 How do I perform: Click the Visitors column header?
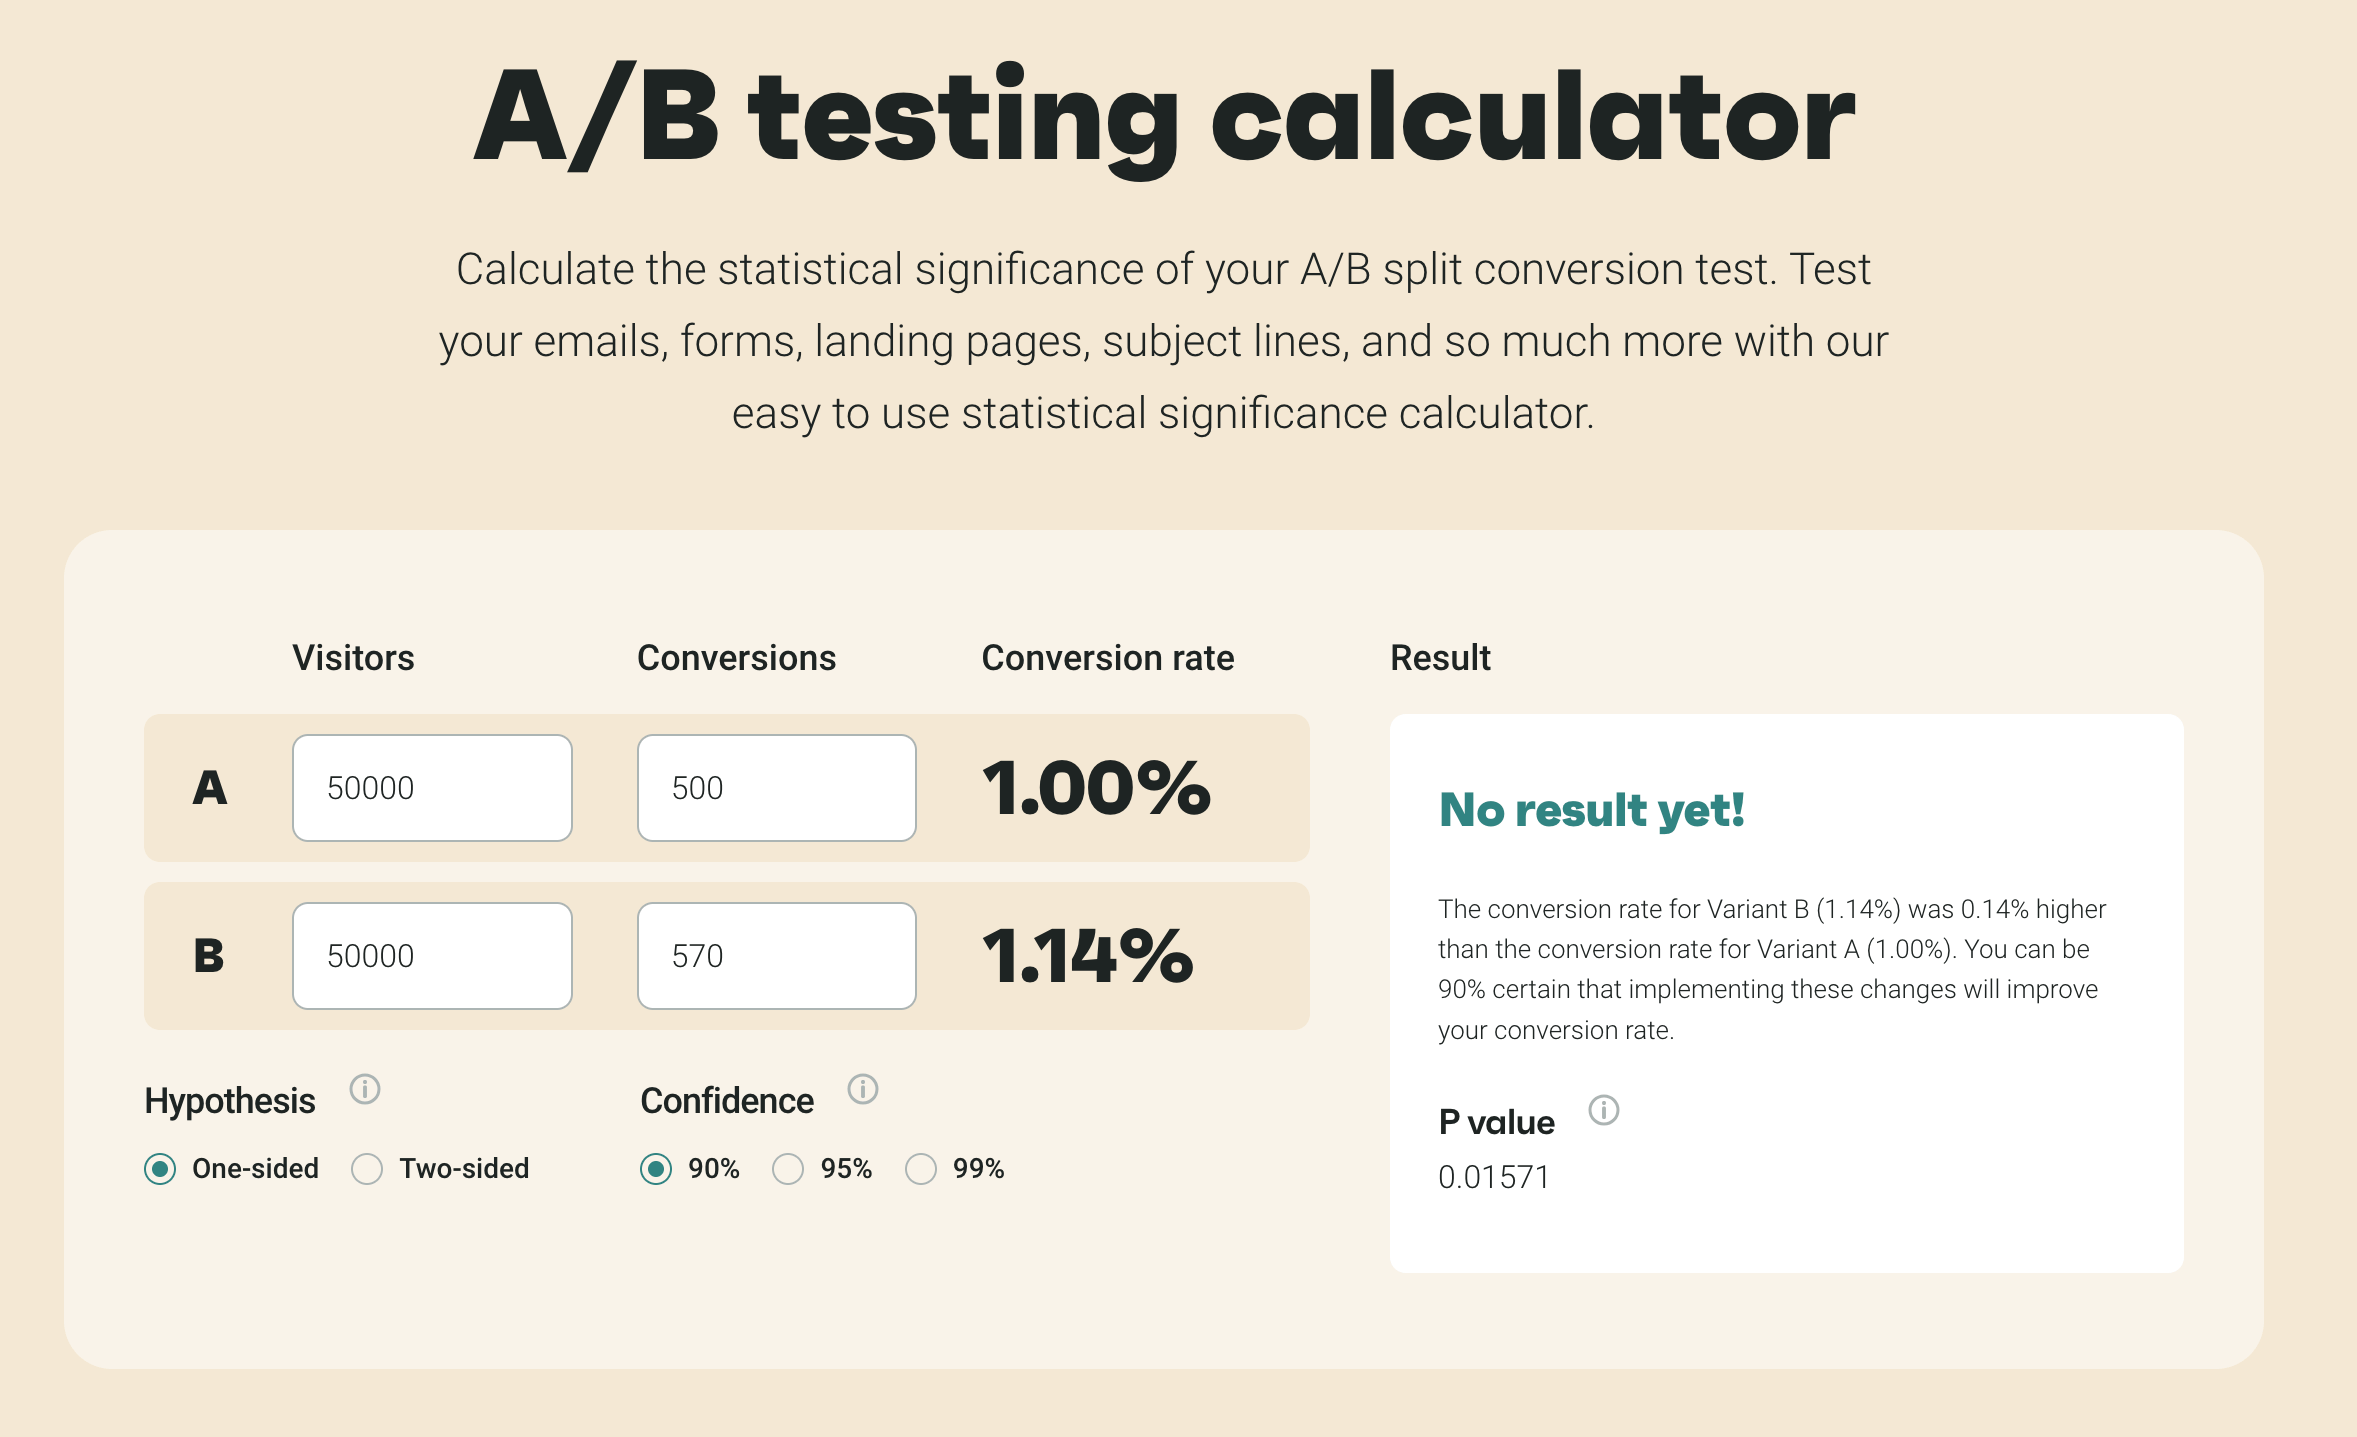coord(353,657)
